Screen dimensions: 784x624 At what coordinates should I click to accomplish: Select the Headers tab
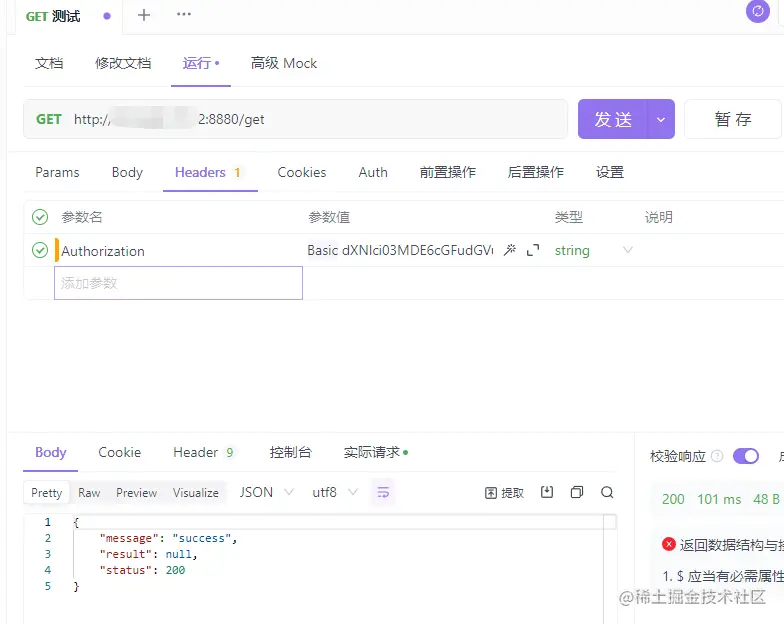208,172
